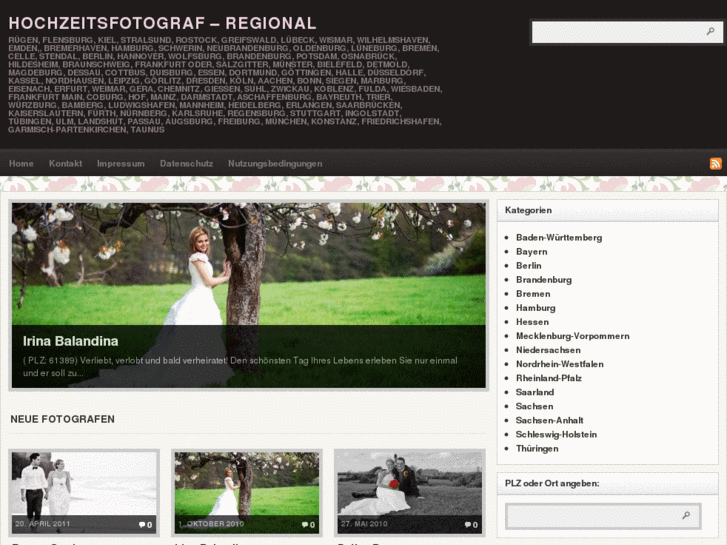Open the 27. Mai 2010 couple thumbnail

pos(409,493)
